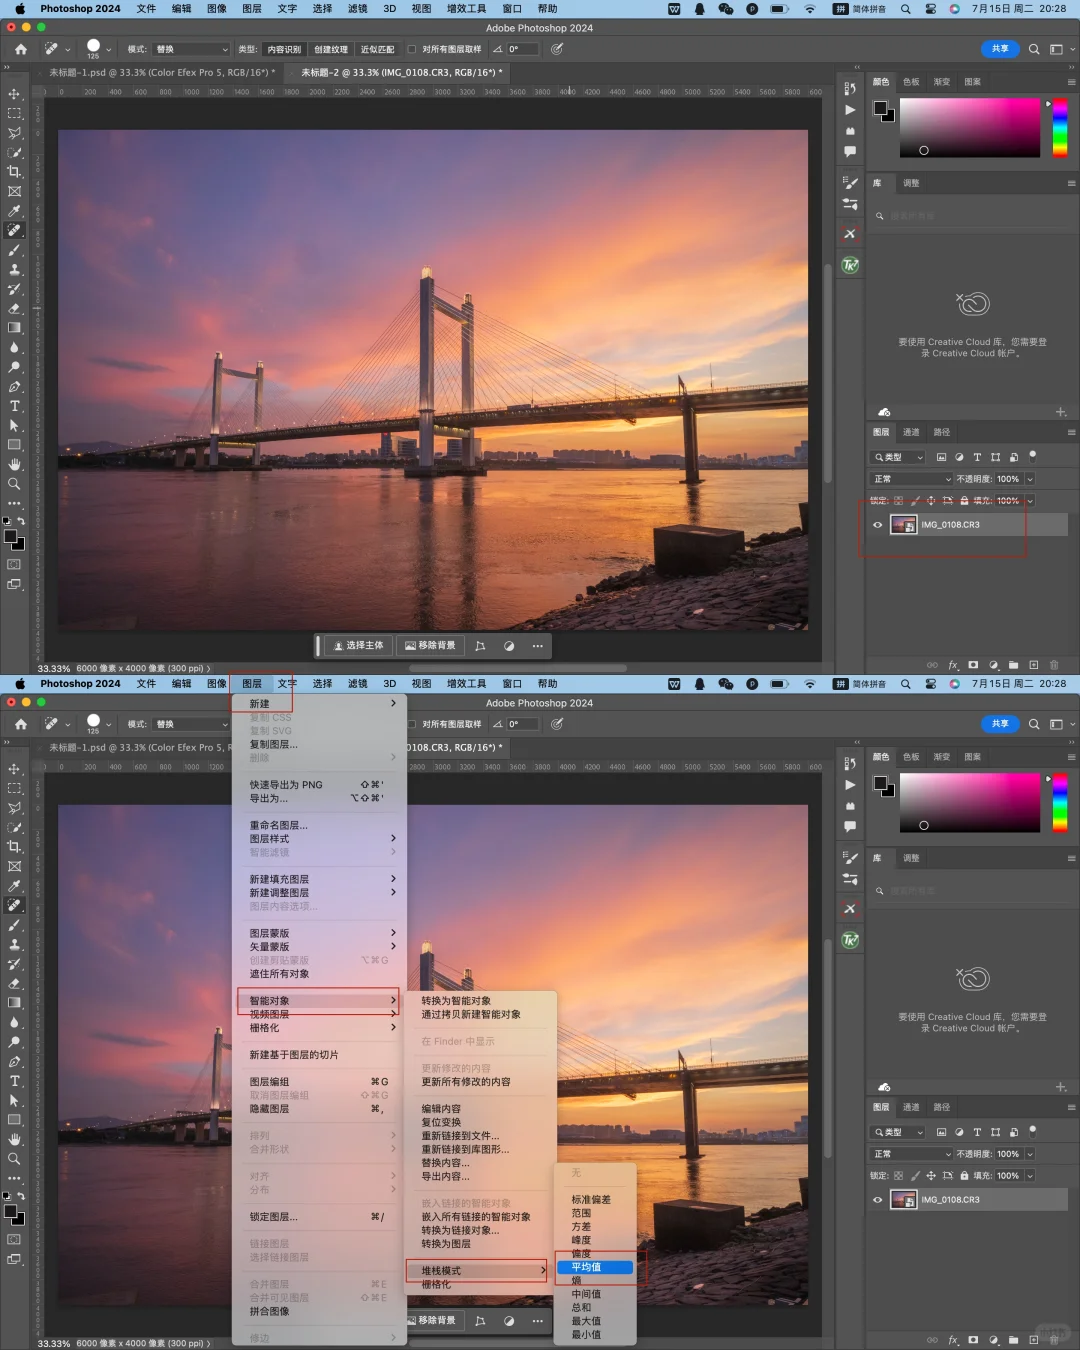
Task: Select the Eraser tool in upper window
Action: tap(14, 308)
